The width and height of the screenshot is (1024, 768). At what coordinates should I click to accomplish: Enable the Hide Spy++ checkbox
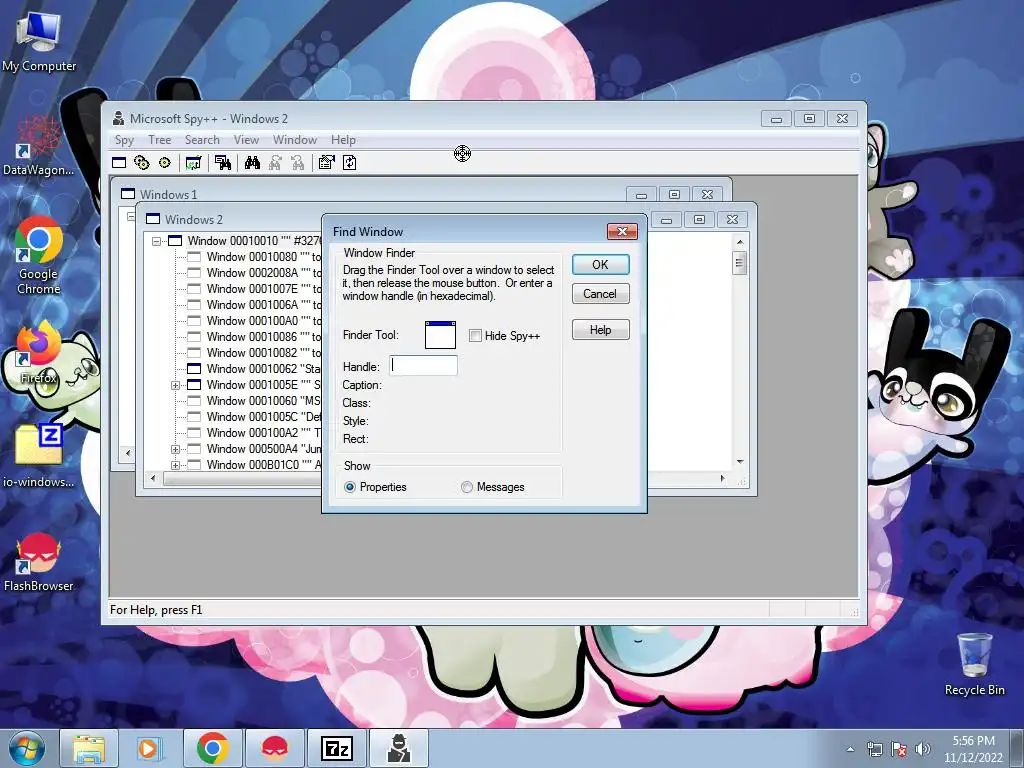(475, 336)
